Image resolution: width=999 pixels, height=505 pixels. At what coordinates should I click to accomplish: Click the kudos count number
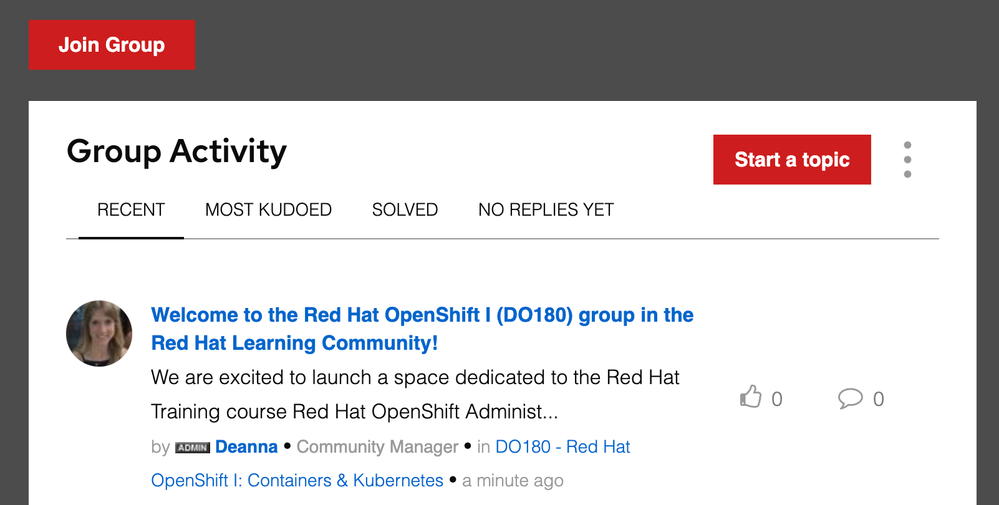click(777, 399)
